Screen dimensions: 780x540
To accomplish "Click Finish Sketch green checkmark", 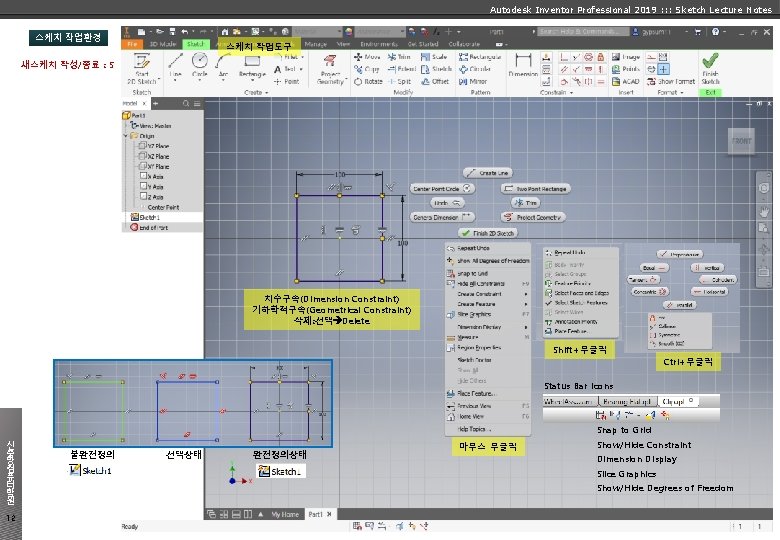I will pos(710,68).
